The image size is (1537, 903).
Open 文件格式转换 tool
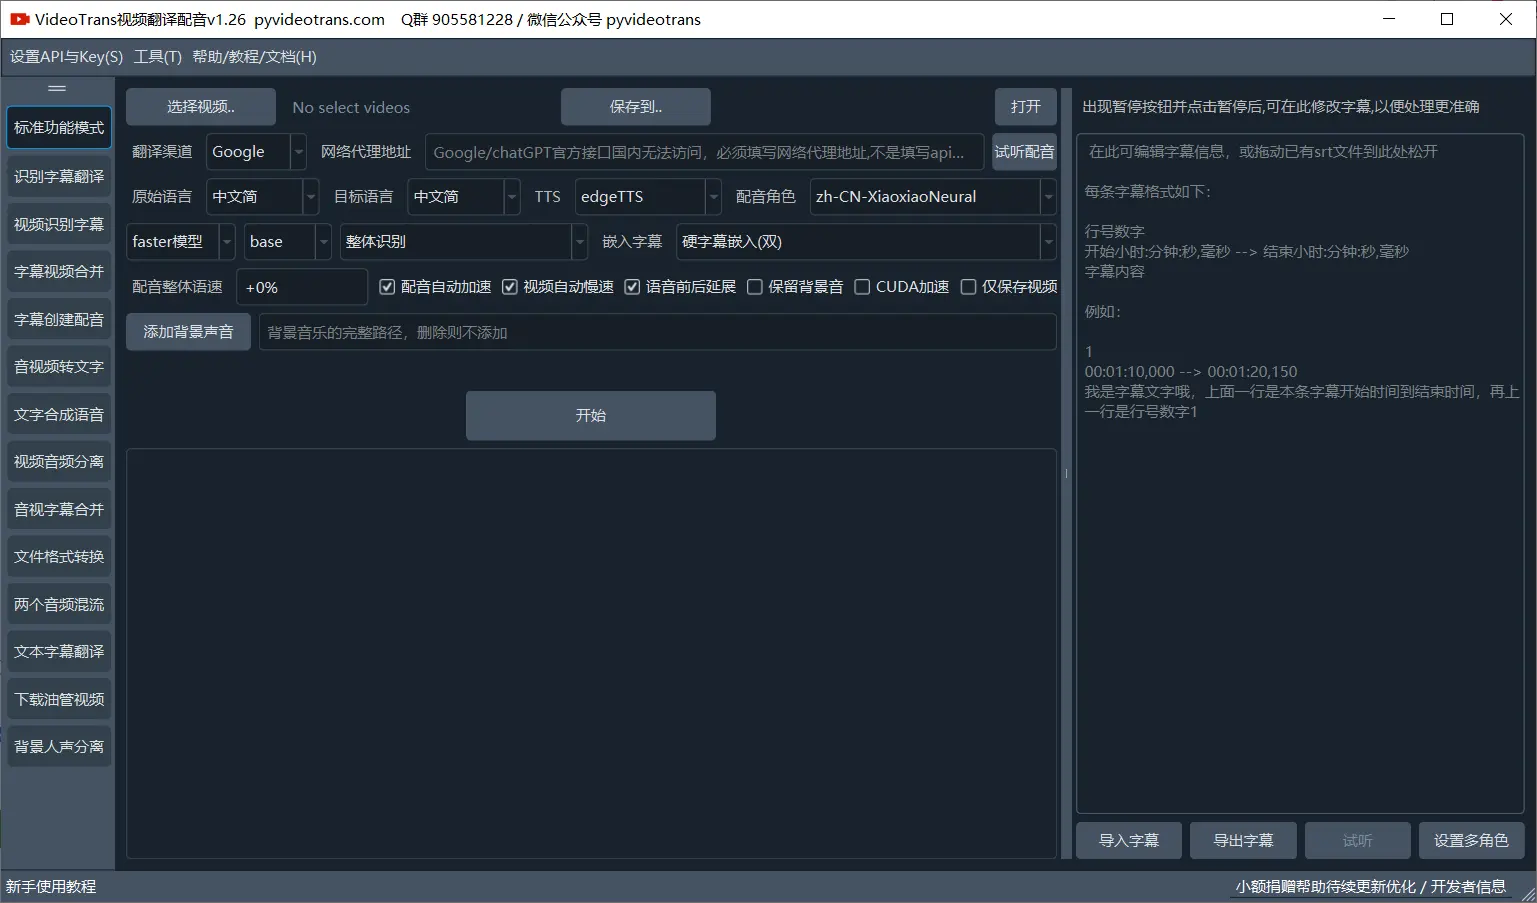[59, 556]
